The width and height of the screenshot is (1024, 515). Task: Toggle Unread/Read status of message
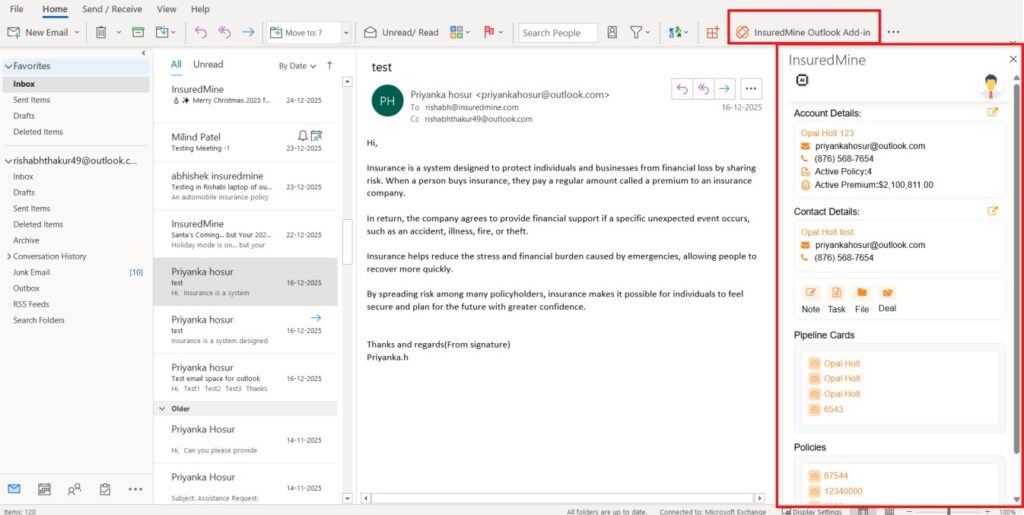[x=401, y=32]
